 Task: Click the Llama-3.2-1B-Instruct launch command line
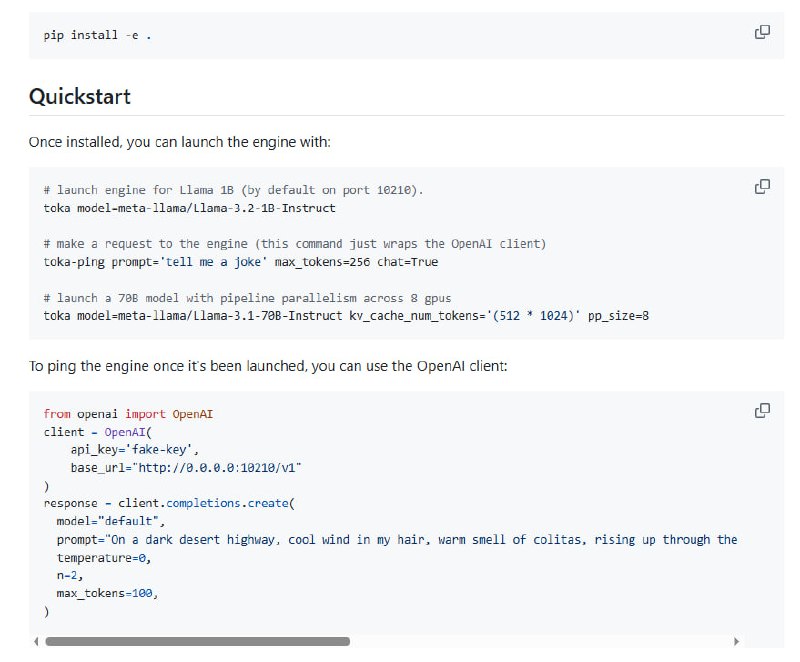(x=189, y=208)
